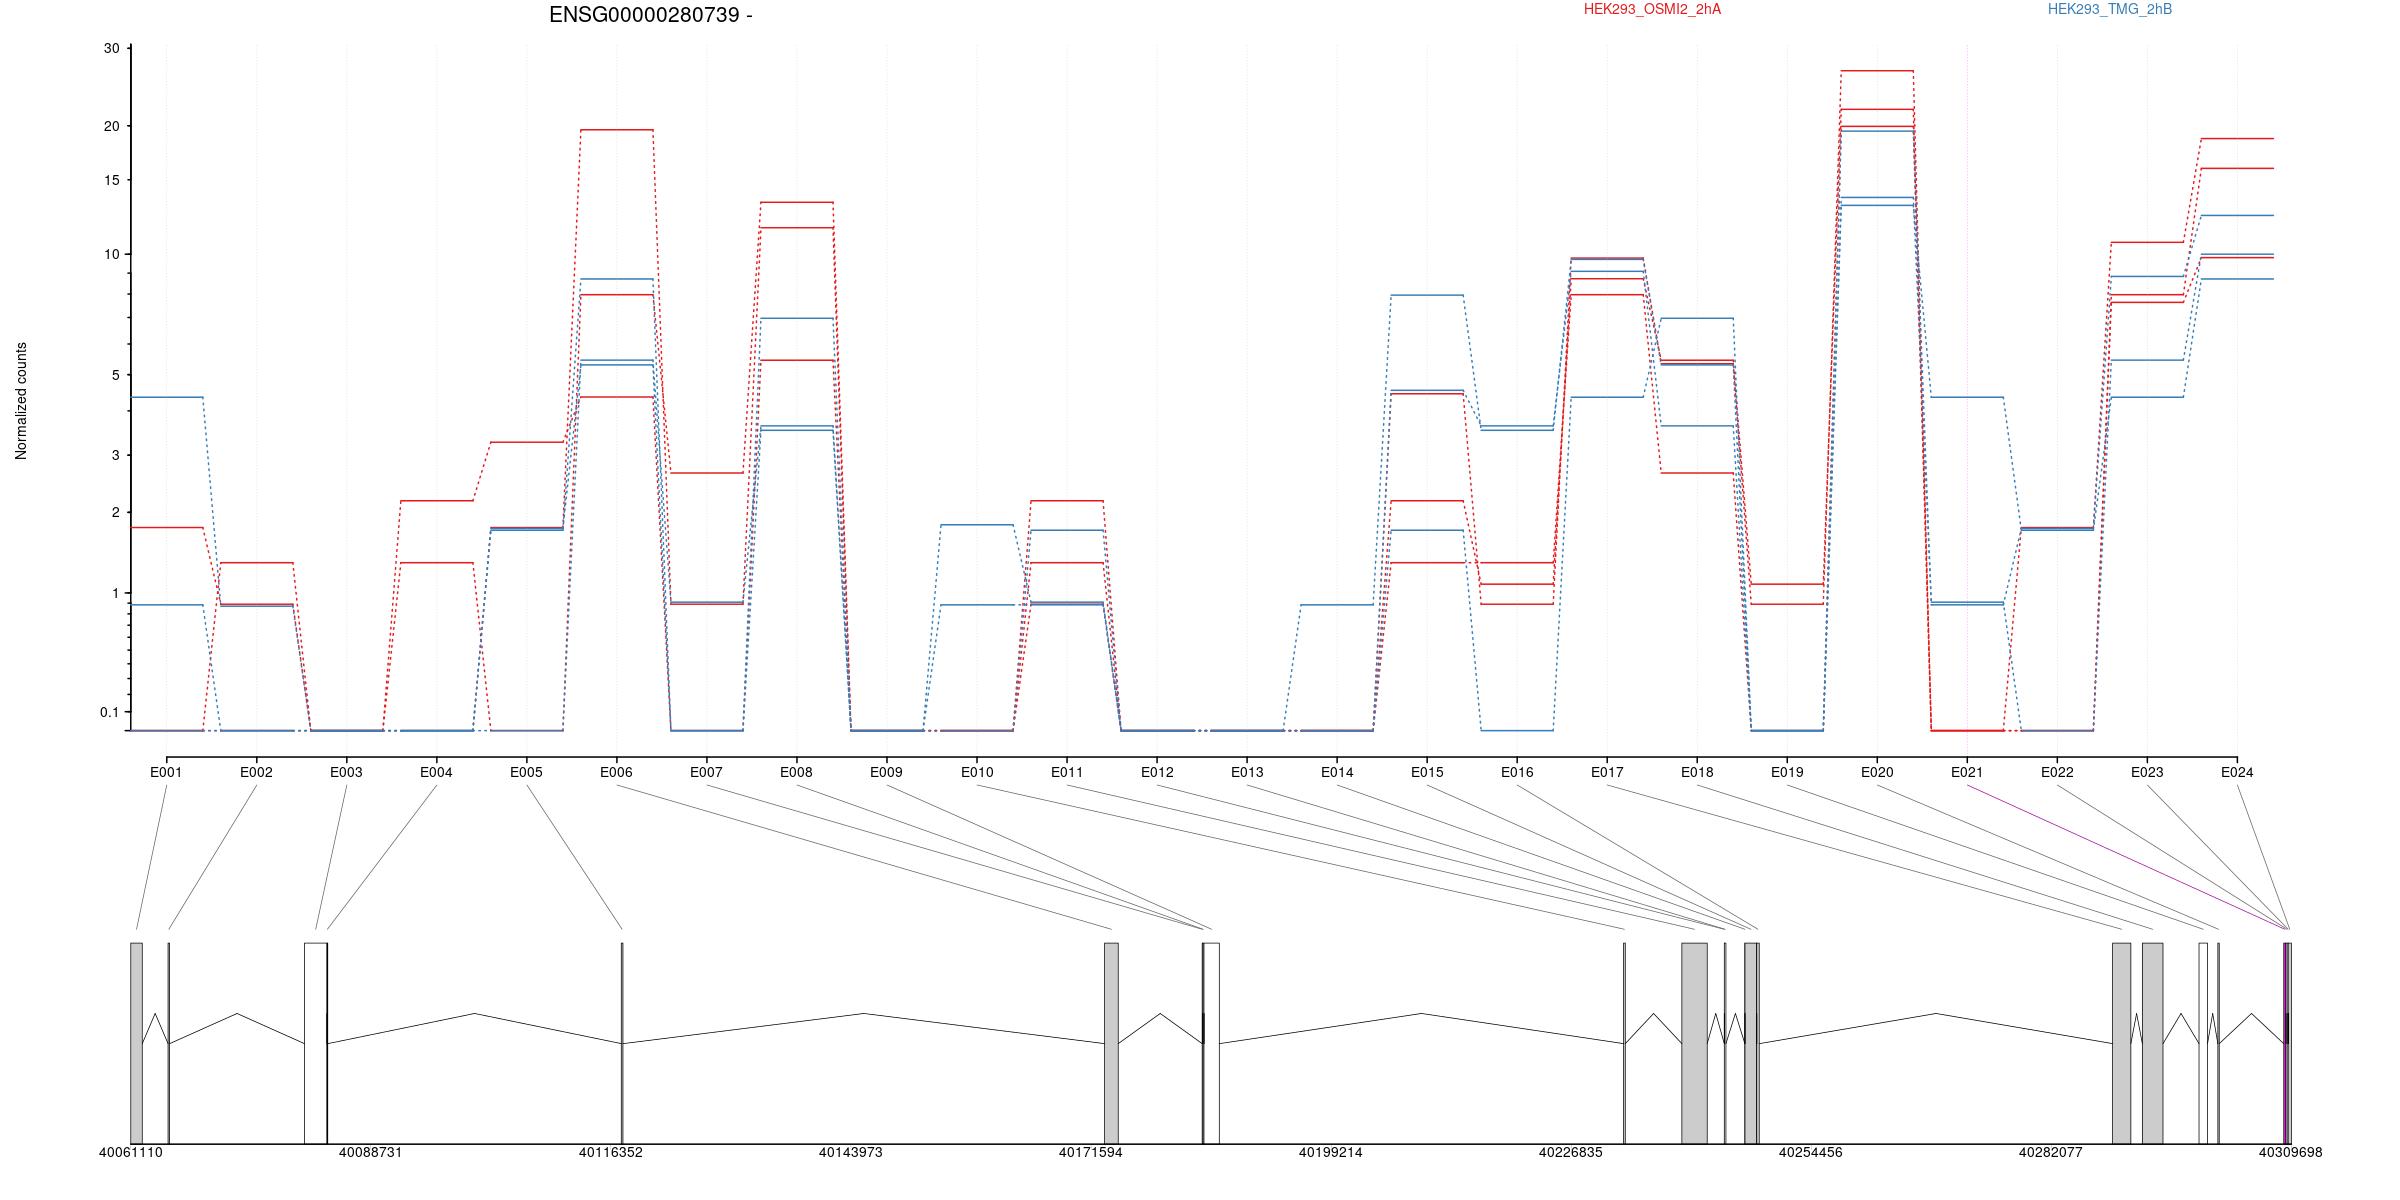Image resolution: width=2400 pixels, height=1200 pixels.
Task: Click exon label E004
Action: click(436, 772)
